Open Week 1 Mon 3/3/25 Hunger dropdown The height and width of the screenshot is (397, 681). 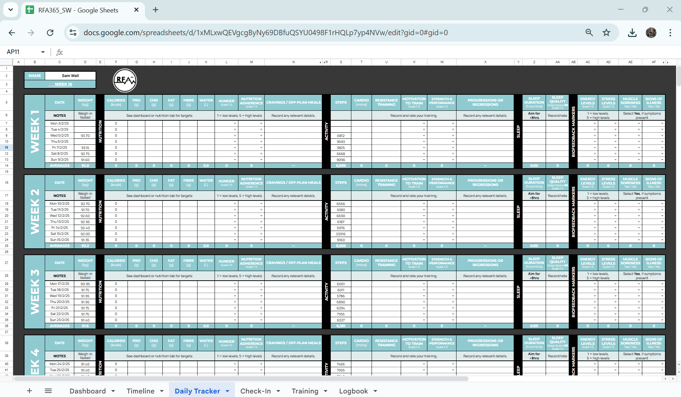point(235,124)
